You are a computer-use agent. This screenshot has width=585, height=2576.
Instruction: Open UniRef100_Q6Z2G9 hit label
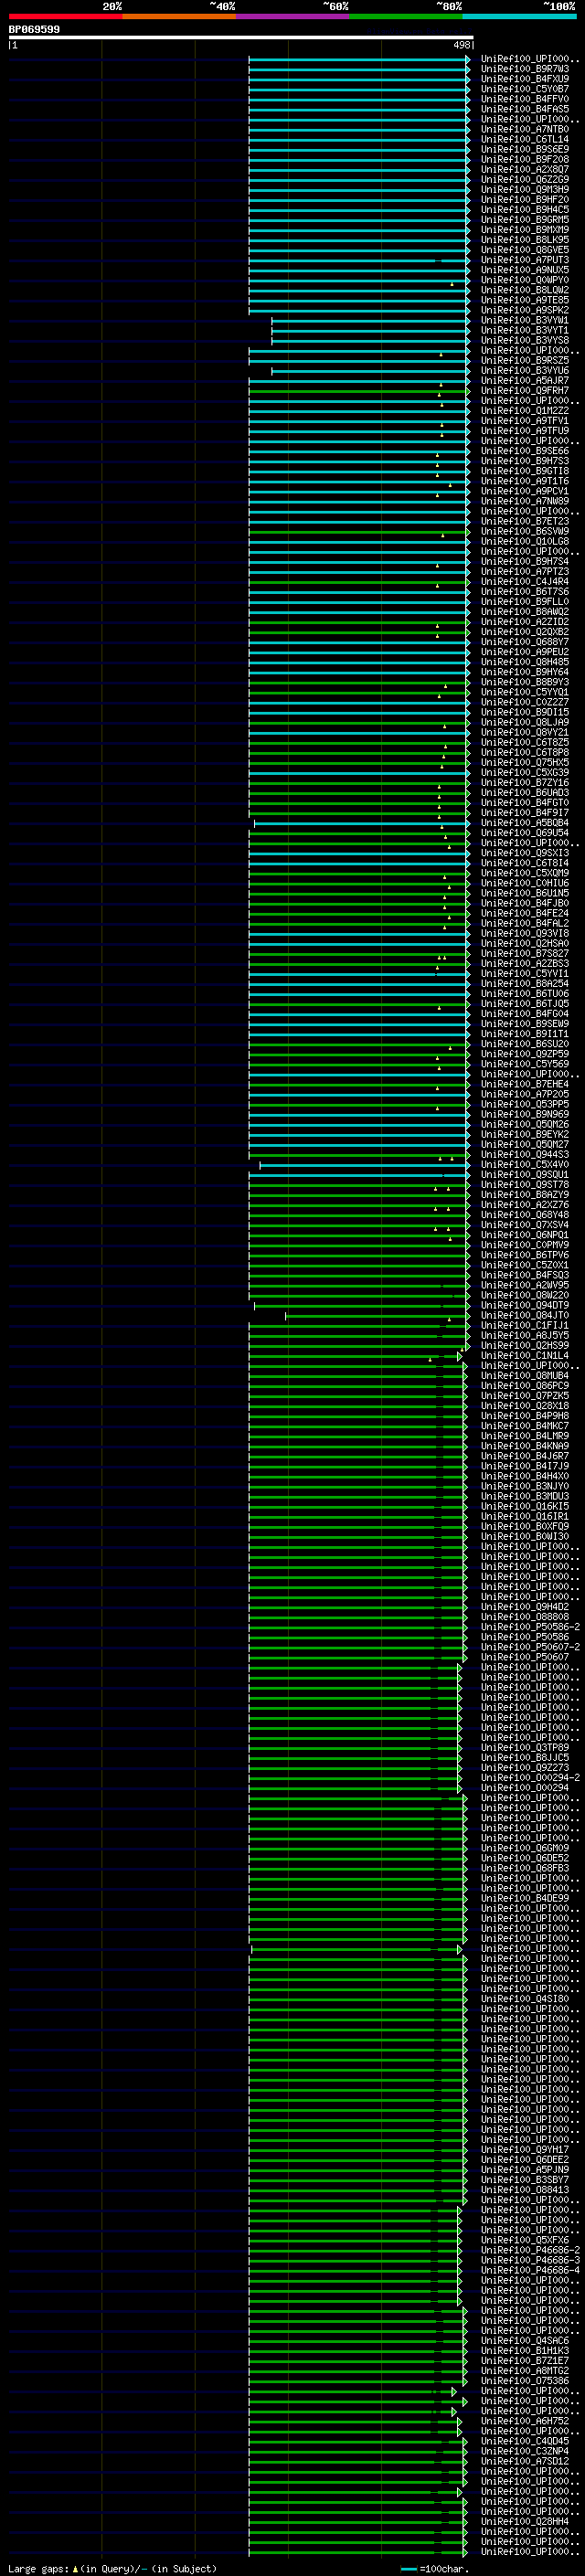pos(525,179)
